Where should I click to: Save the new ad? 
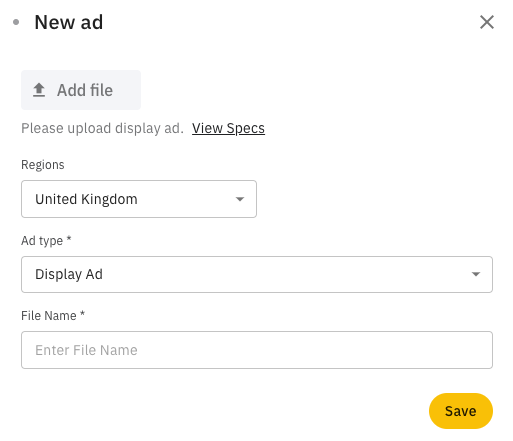tap(461, 411)
